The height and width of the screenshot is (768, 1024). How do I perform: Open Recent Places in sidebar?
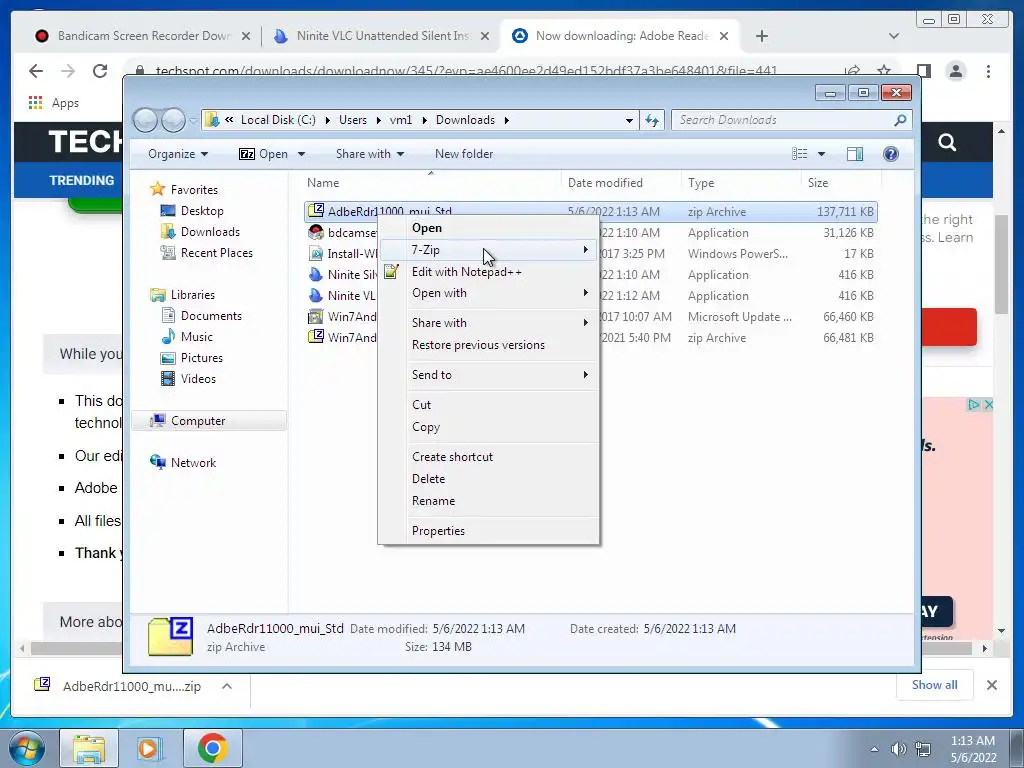[x=216, y=253]
